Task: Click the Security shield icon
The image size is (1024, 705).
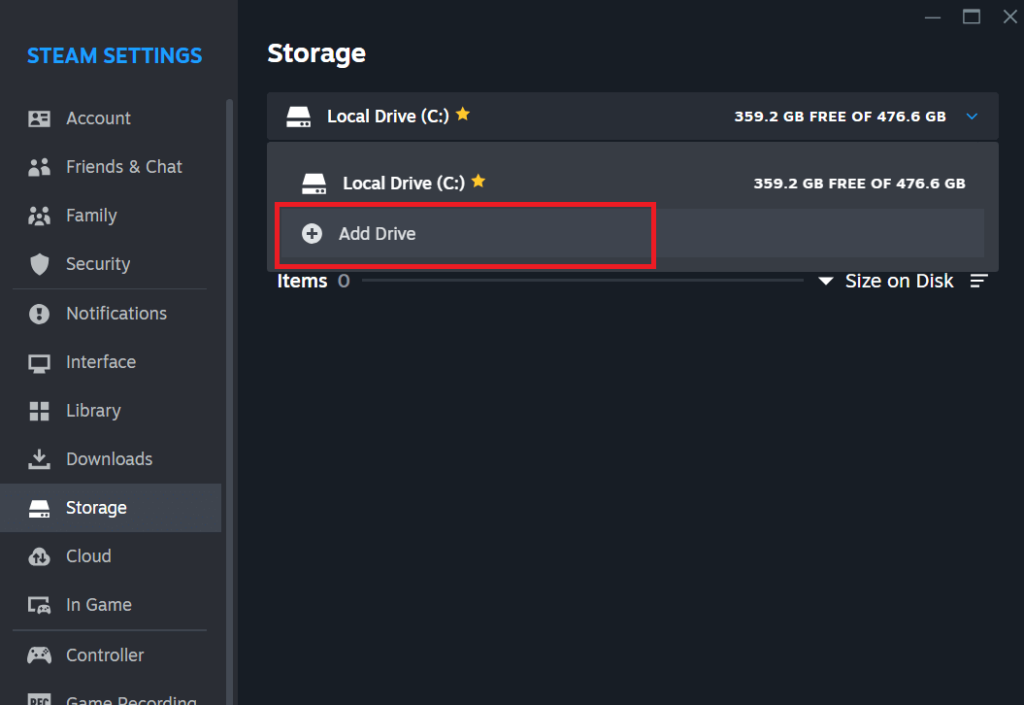Action: click(x=39, y=264)
